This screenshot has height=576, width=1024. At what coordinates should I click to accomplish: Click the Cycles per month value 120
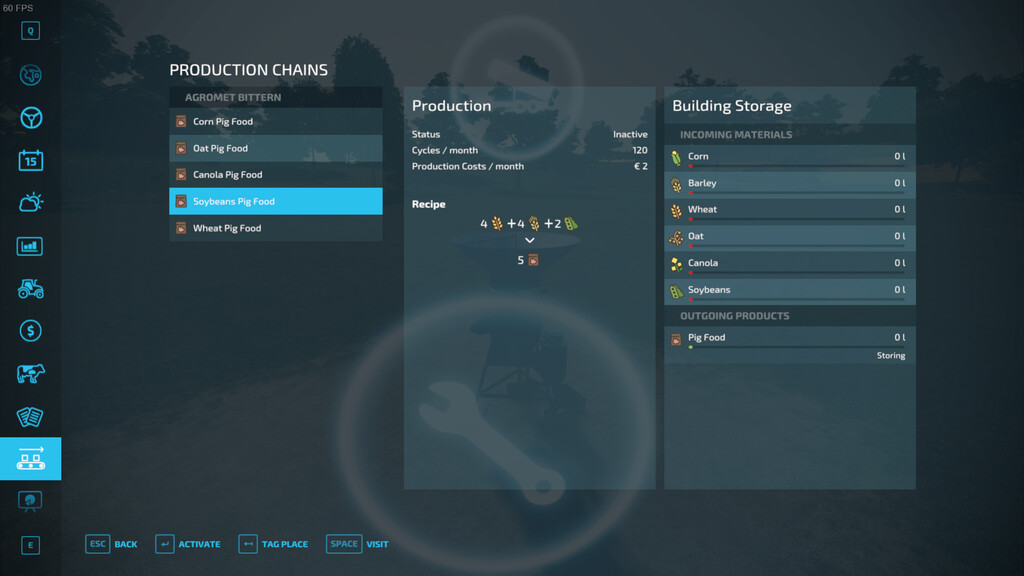click(640, 150)
